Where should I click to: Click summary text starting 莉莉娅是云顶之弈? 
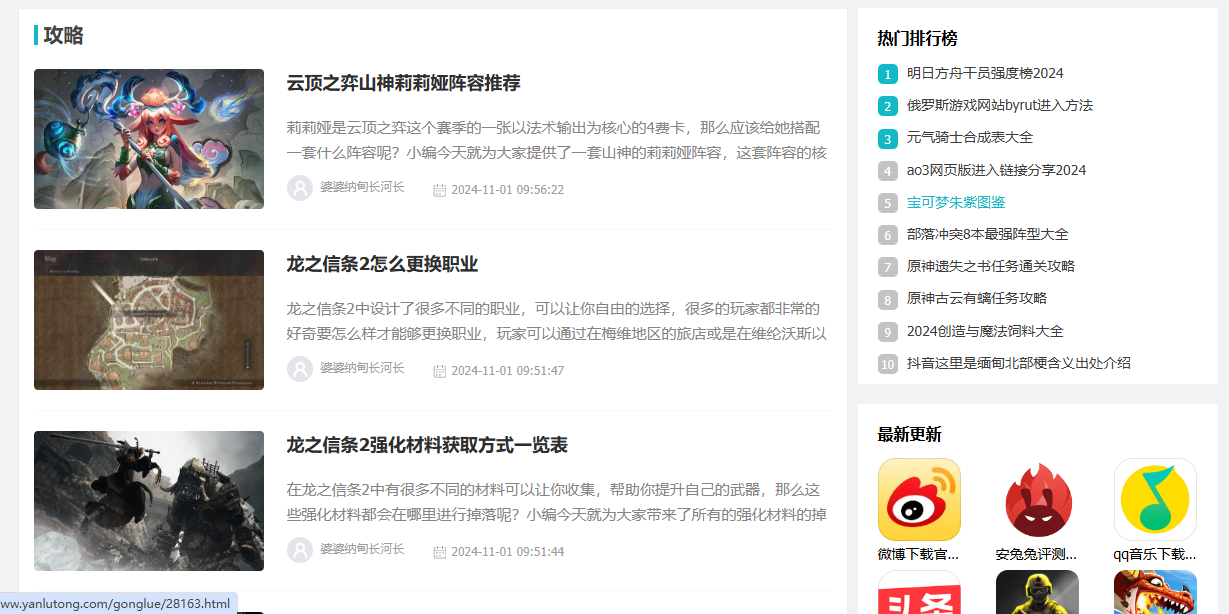(x=556, y=140)
